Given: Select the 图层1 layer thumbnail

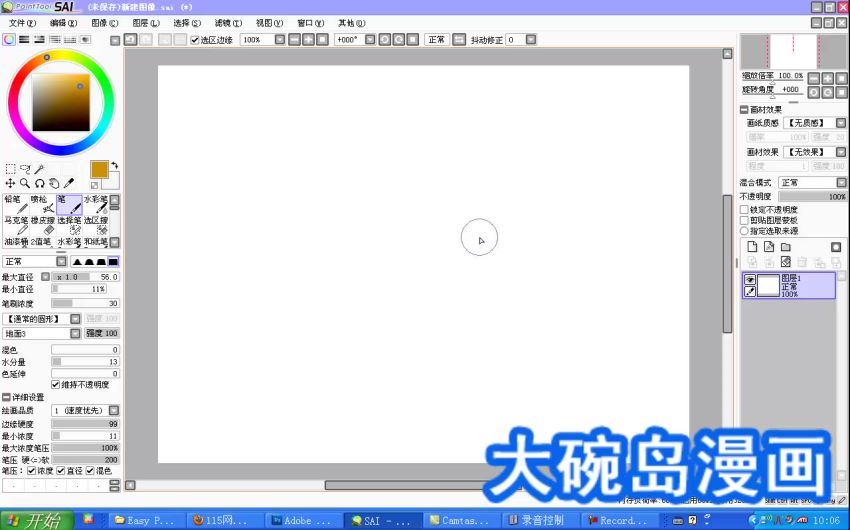Looking at the screenshot, I should 768,286.
